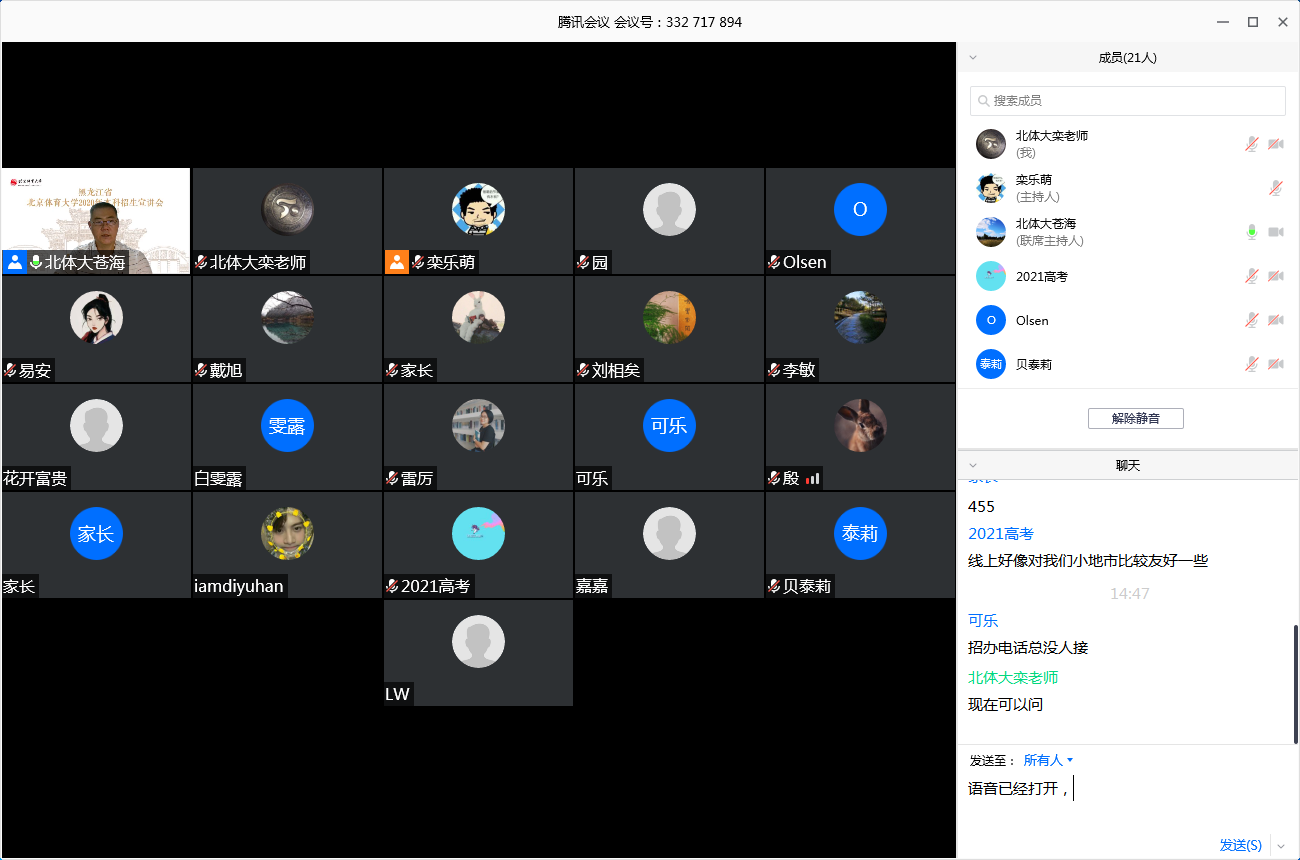Screen dimensions: 1300x860
Task: Click the search magnifier icon in 搜索成员 box
Action: [983, 100]
